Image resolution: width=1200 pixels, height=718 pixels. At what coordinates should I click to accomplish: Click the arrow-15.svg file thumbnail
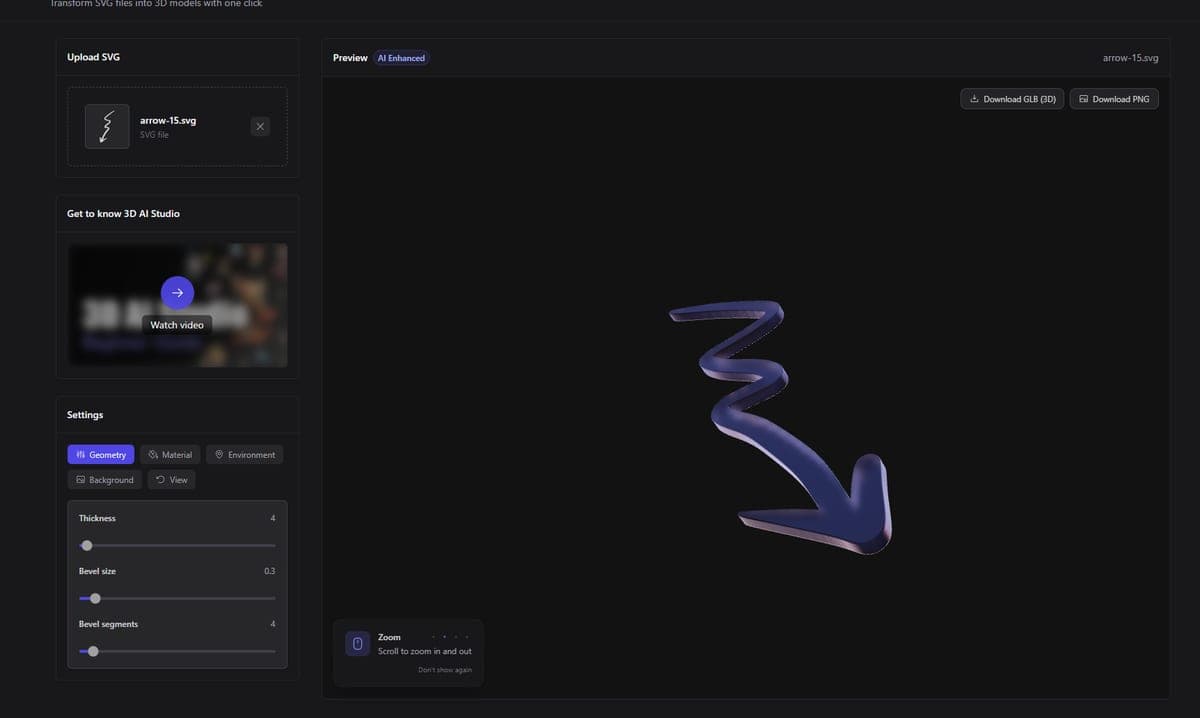(107, 126)
